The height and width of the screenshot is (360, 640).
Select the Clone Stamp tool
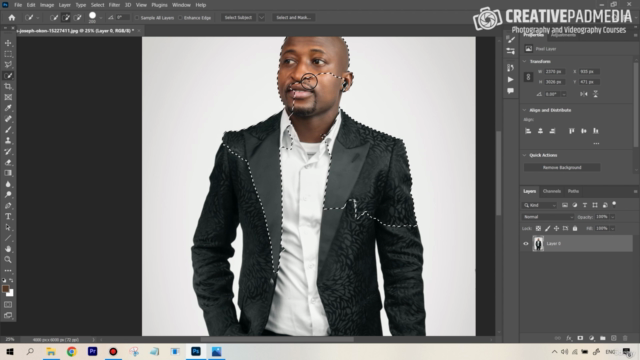tap(8, 140)
